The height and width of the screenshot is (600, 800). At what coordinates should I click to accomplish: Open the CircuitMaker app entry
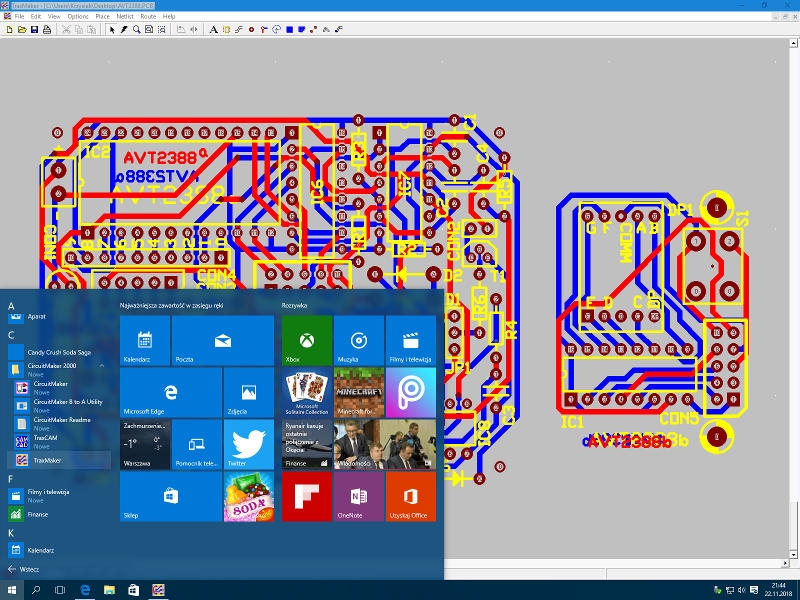[59, 388]
